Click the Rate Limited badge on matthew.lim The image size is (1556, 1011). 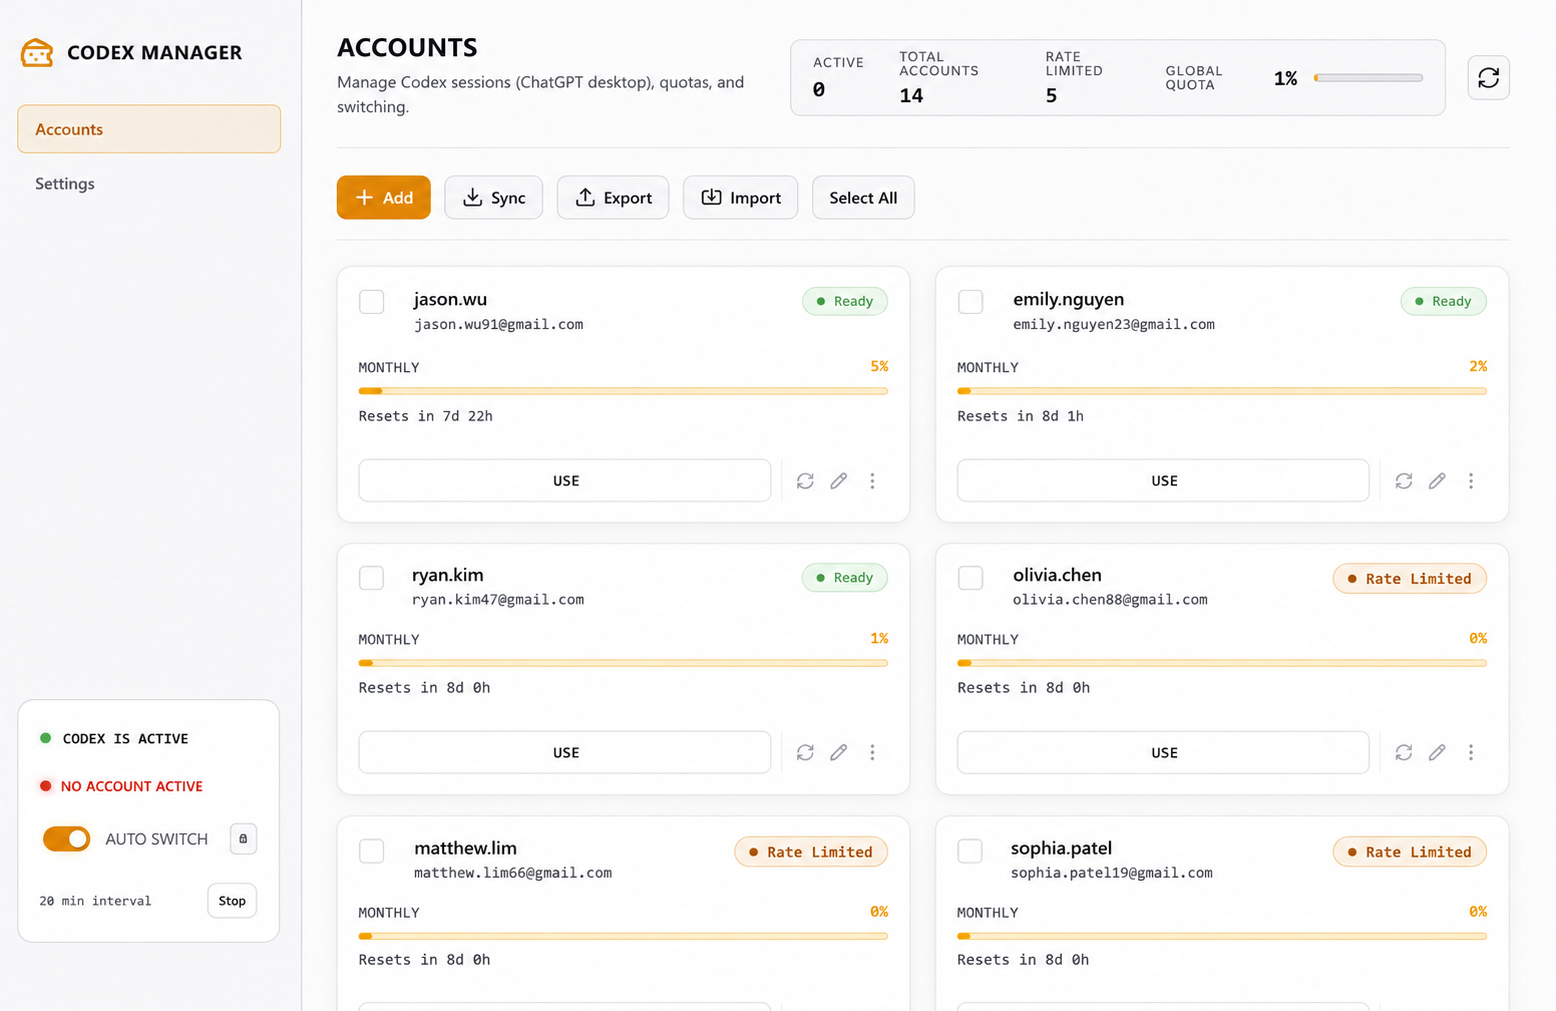point(811,852)
